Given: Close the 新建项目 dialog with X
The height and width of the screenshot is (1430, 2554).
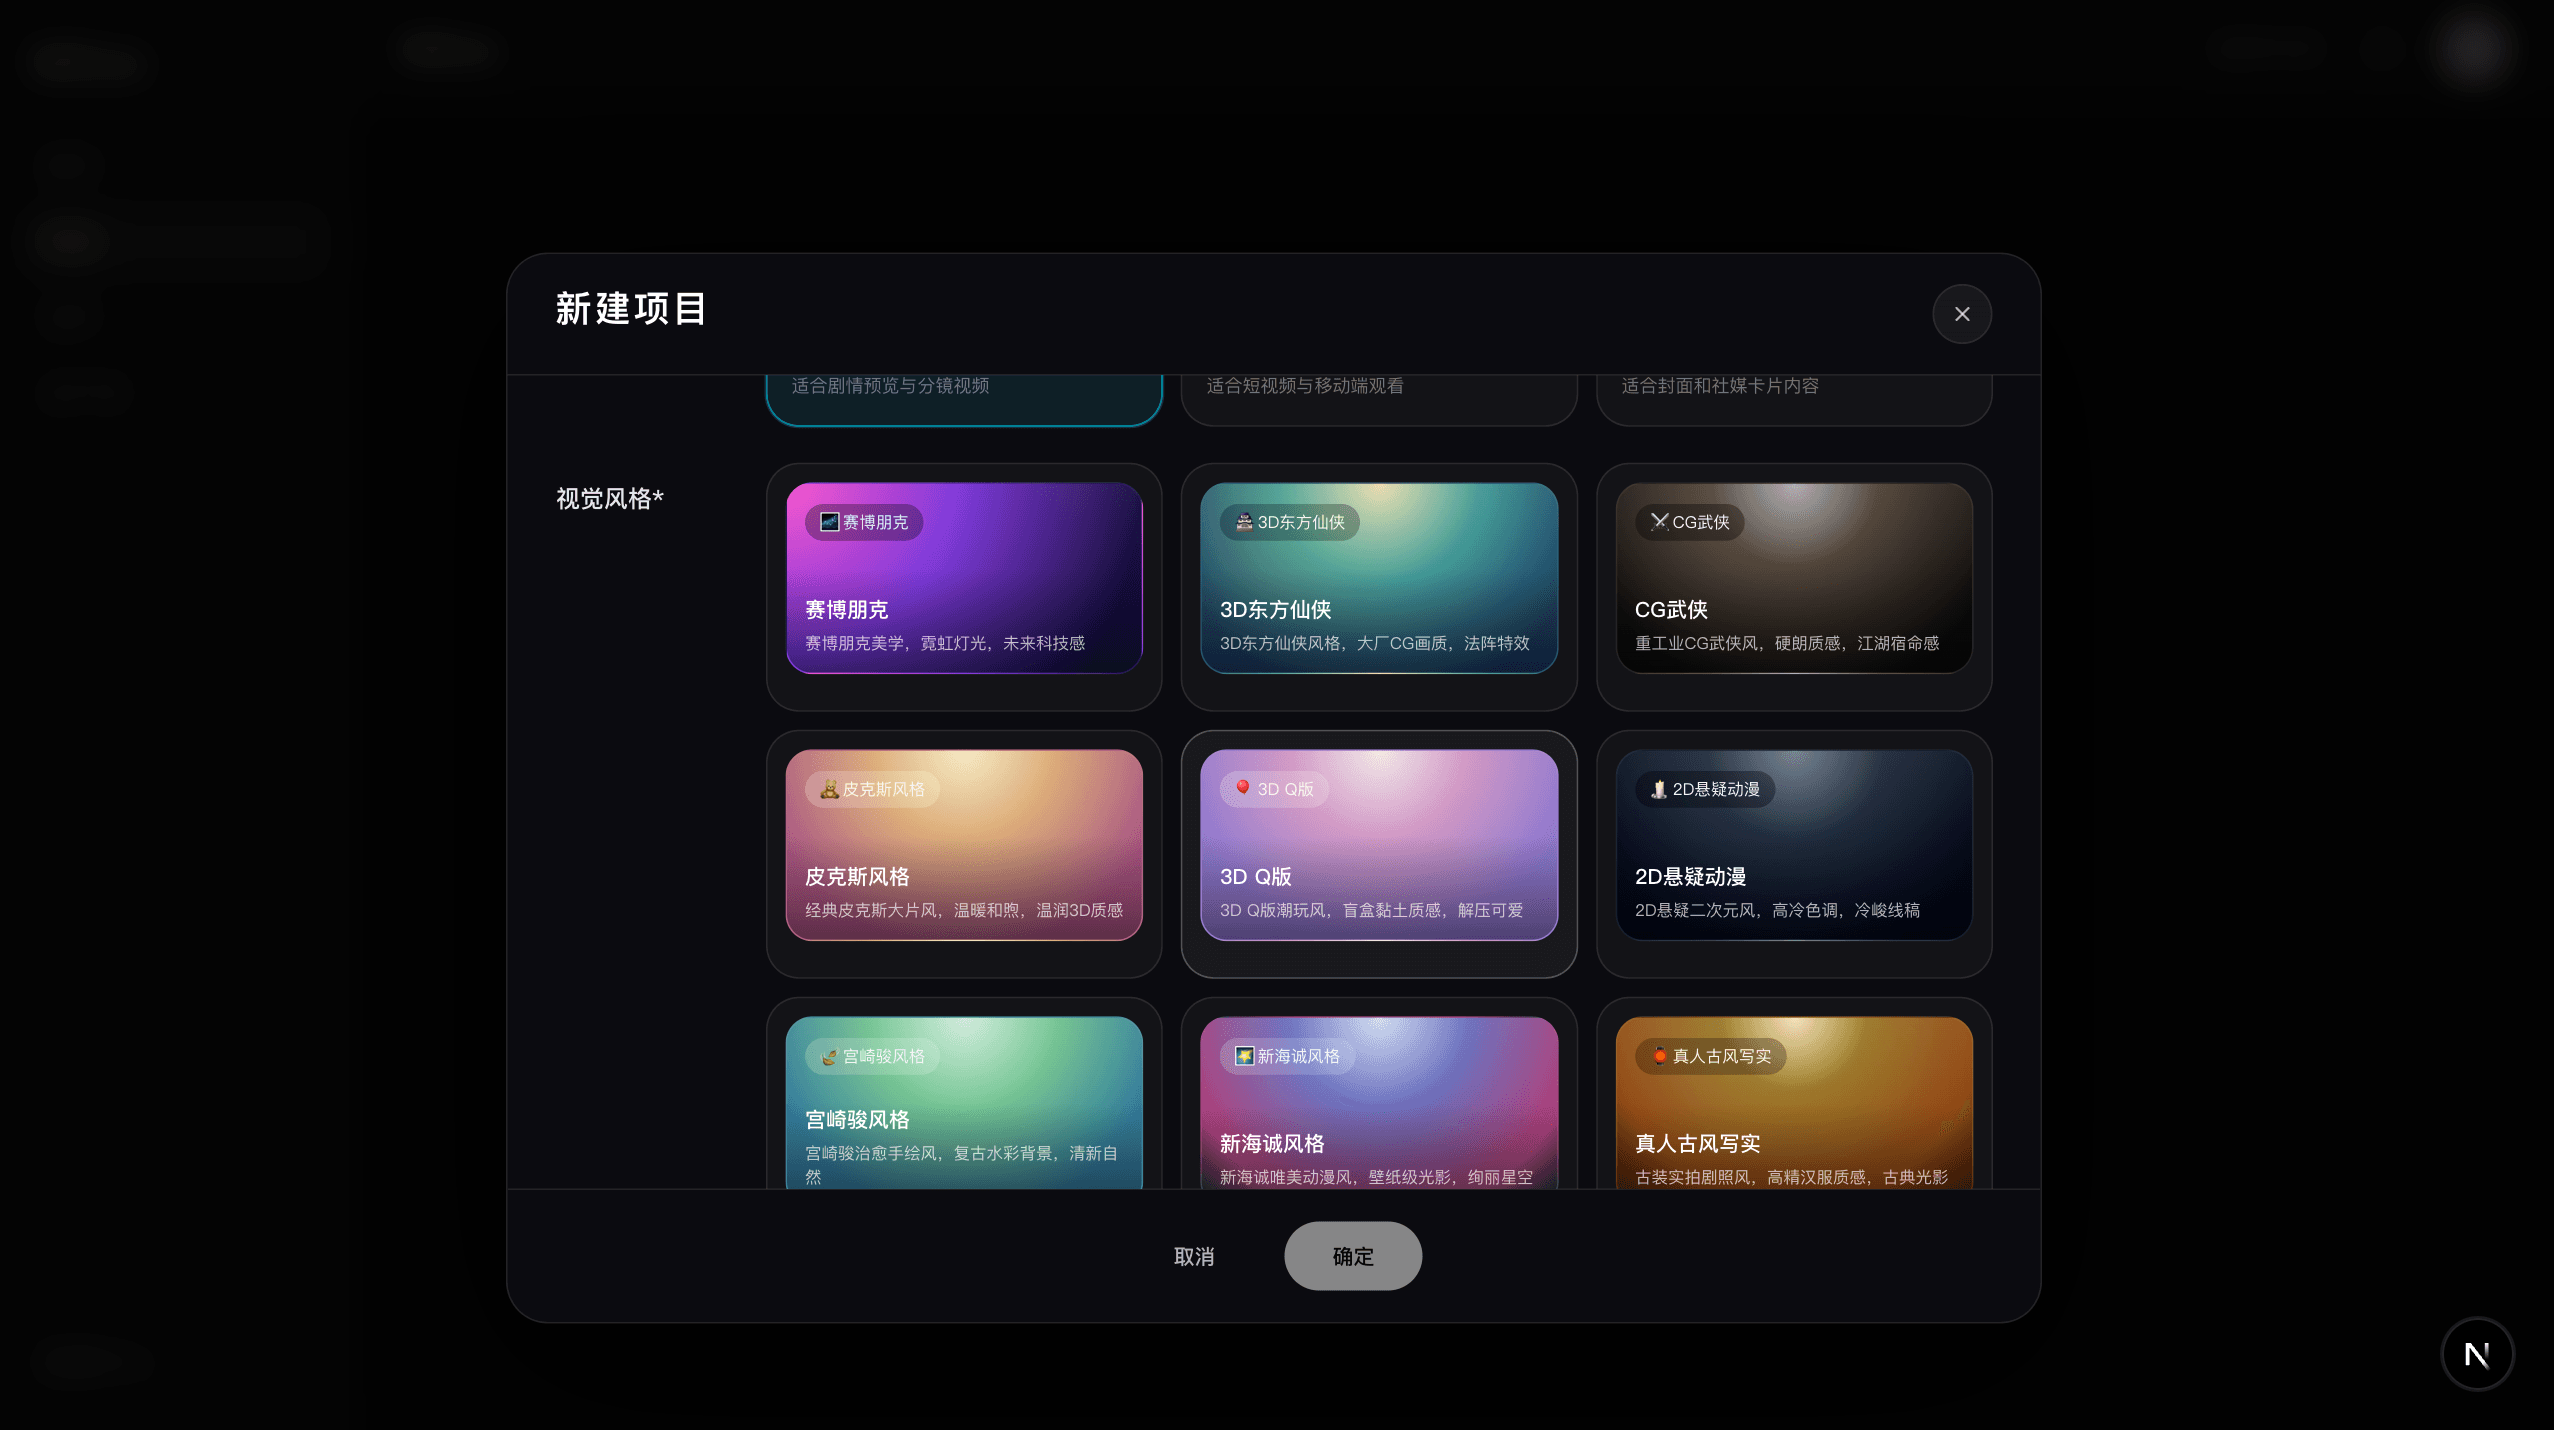Looking at the screenshot, I should pyautogui.click(x=1962, y=314).
